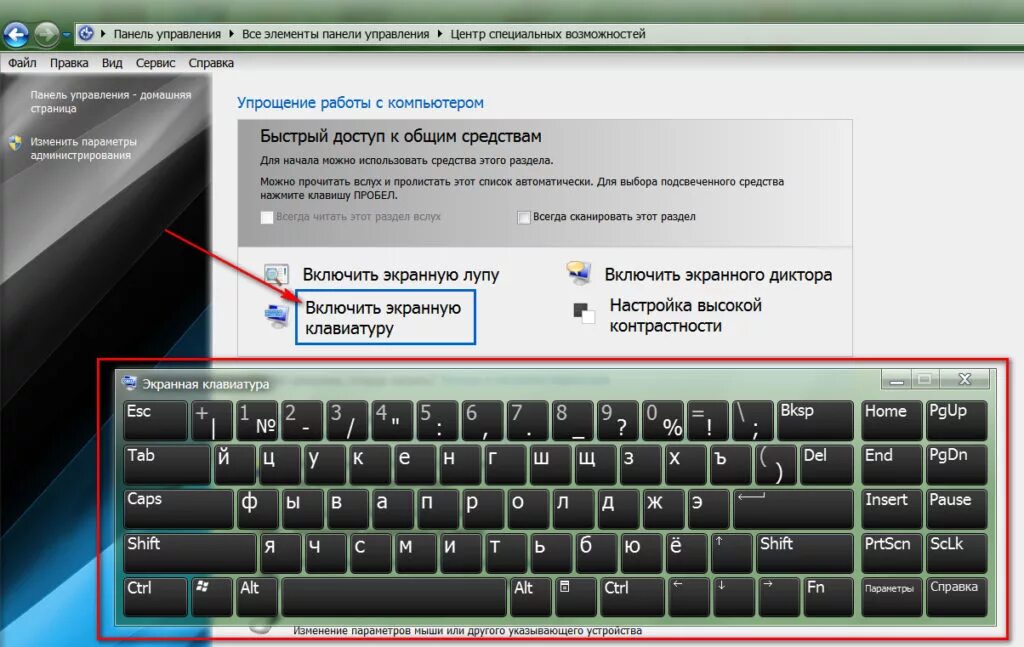Tap the right arrow key
Image resolution: width=1024 pixels, height=647 pixels.
tap(779, 596)
